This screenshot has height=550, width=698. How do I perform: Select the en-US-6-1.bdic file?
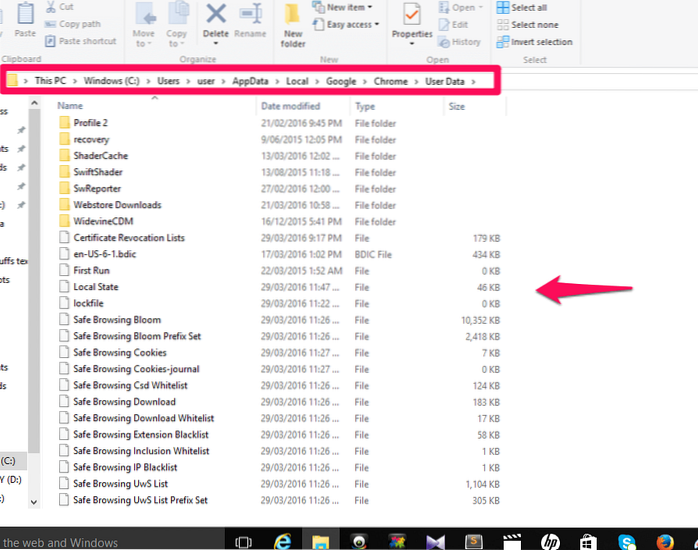[x=105, y=254]
